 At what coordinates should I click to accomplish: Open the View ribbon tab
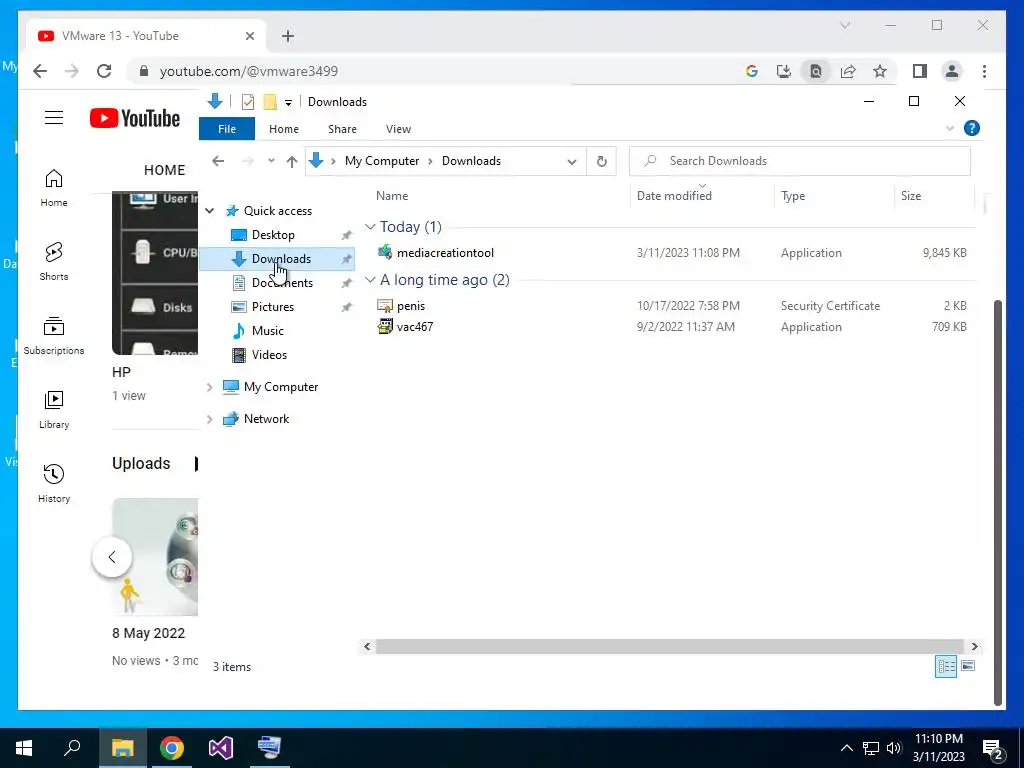click(398, 129)
